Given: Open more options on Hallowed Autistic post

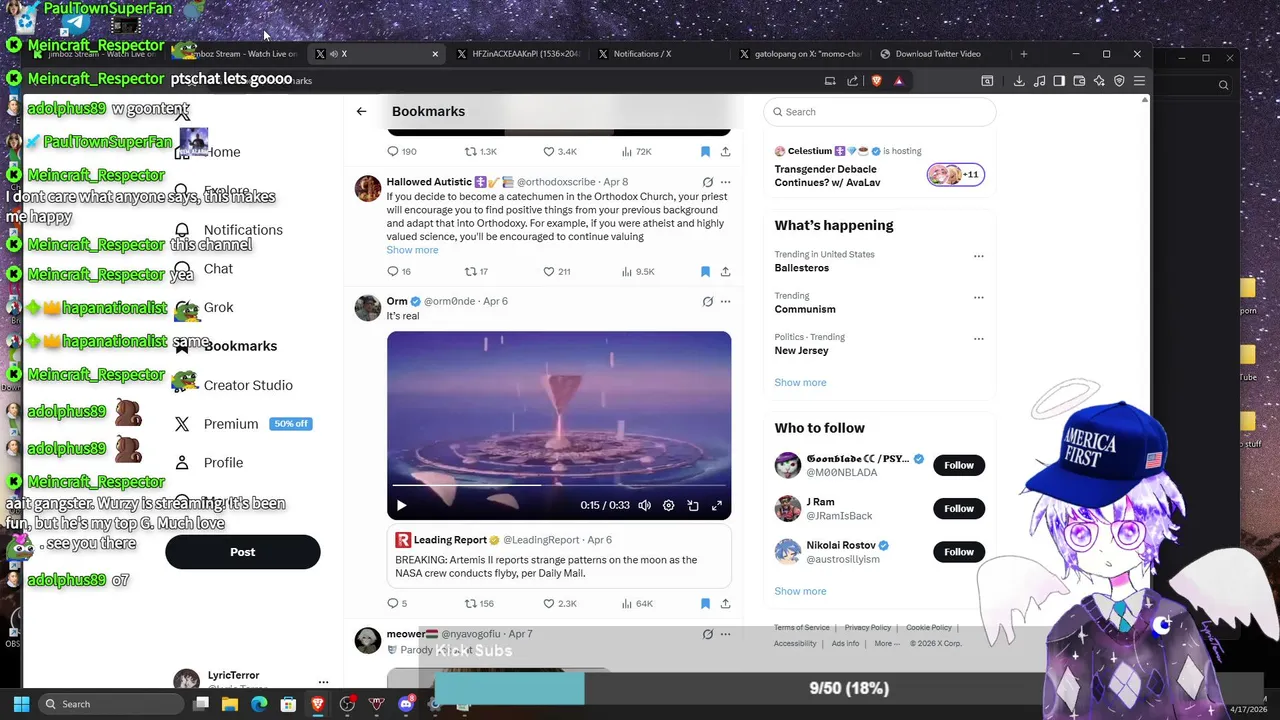Looking at the screenshot, I should click(x=725, y=182).
